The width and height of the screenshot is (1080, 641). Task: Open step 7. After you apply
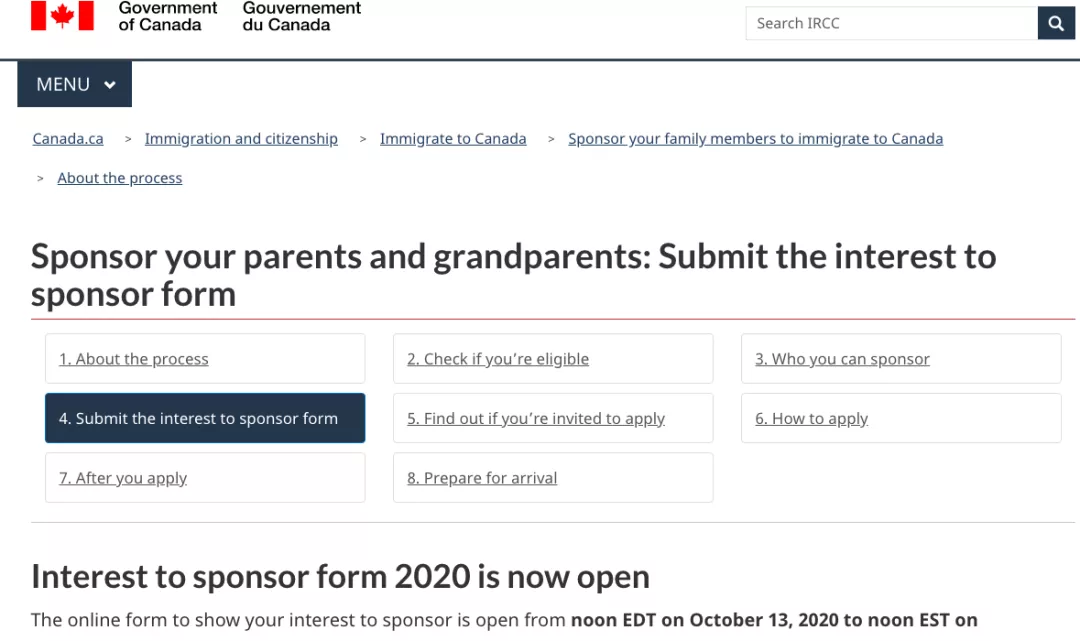point(123,478)
